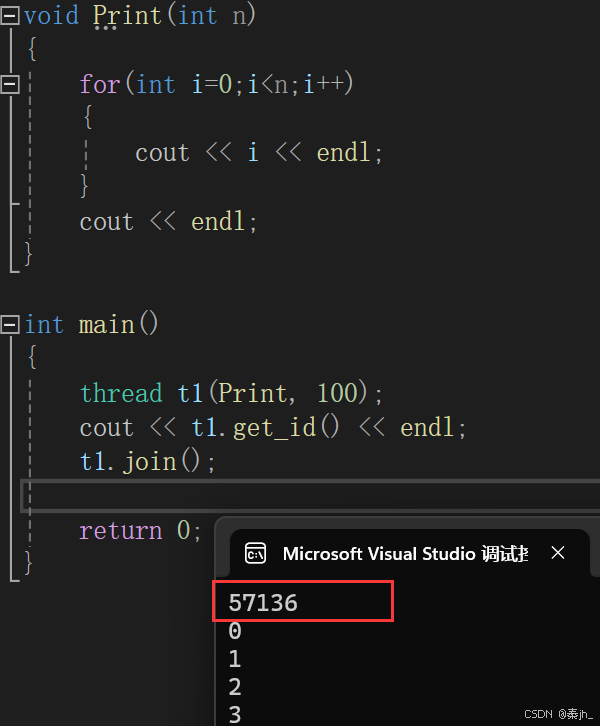Click the 'i<n' loop condition

point(268,84)
